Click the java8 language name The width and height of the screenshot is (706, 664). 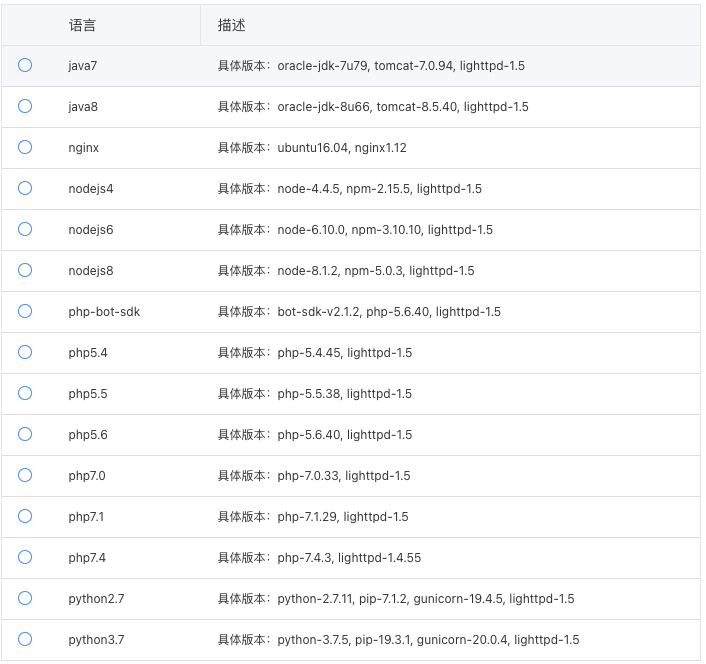[83, 107]
